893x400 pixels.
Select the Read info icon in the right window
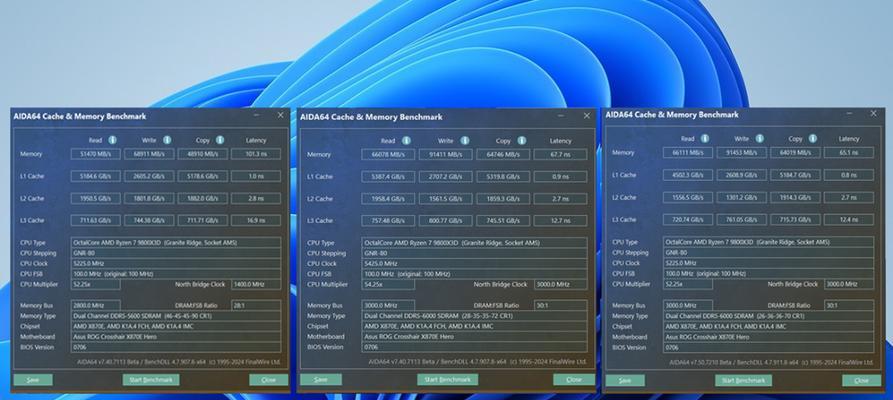(705, 138)
